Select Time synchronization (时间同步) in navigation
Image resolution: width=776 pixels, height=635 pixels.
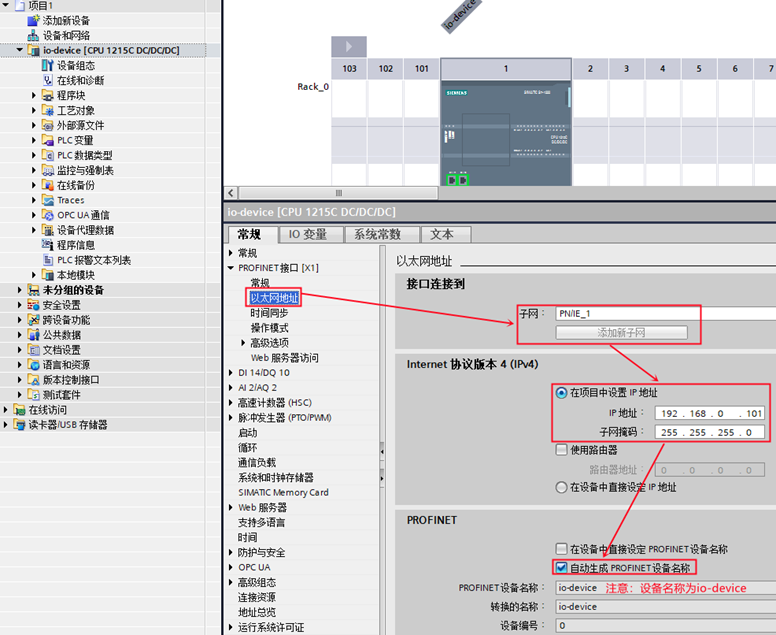click(269, 313)
